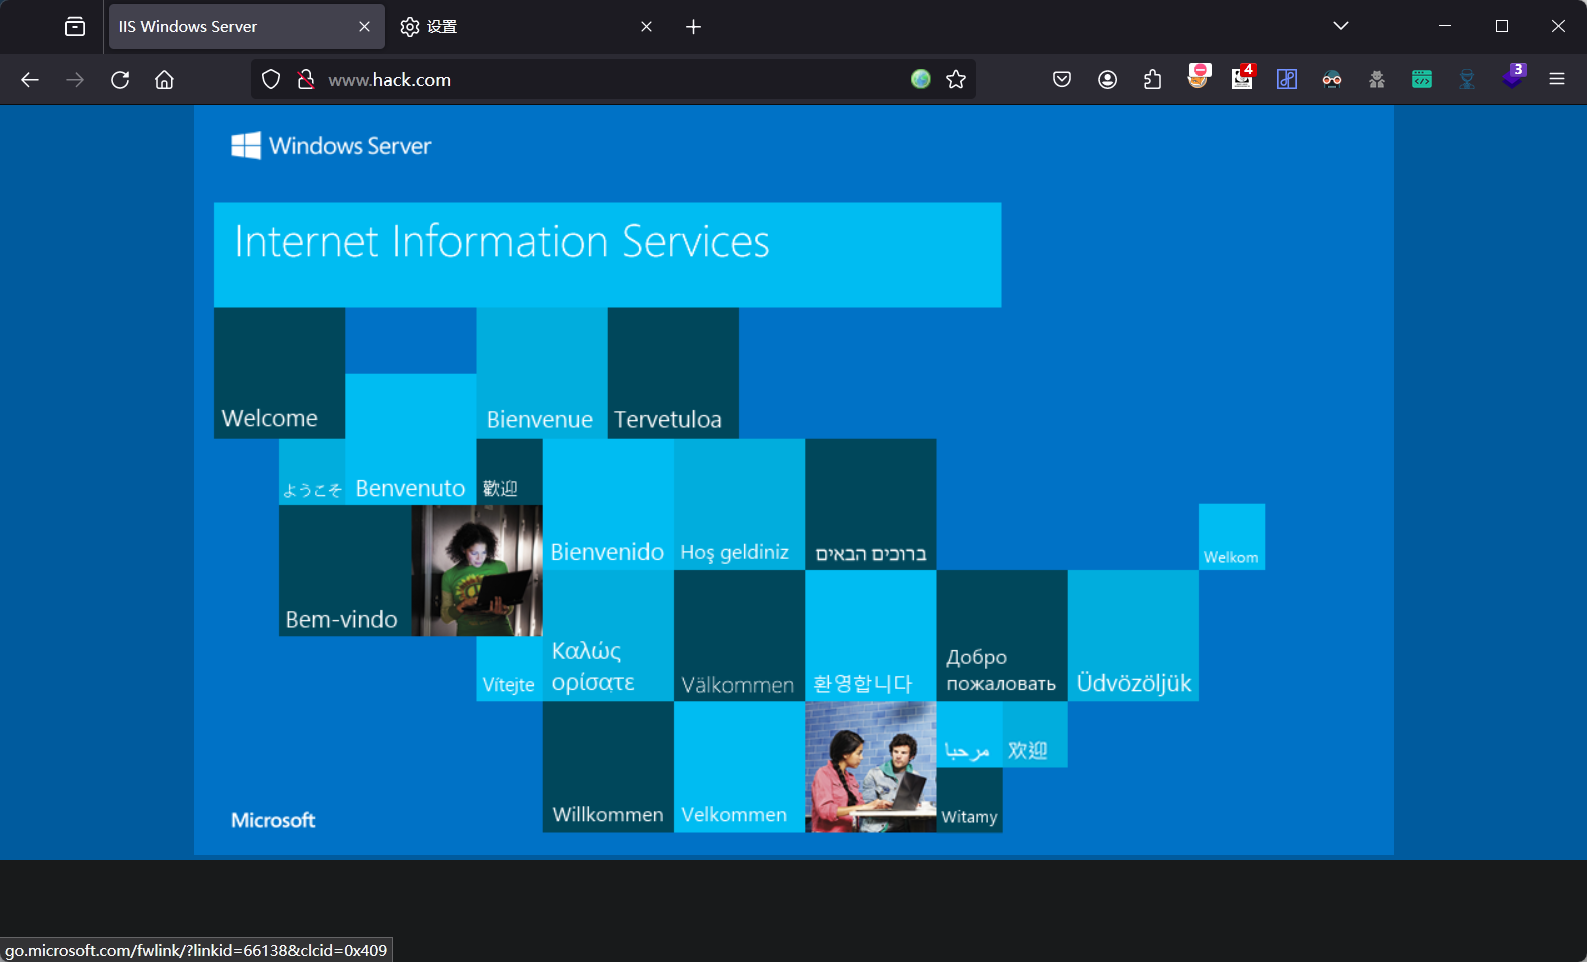Click the Willkommen tile
The image size is (1587, 962).
click(x=608, y=767)
